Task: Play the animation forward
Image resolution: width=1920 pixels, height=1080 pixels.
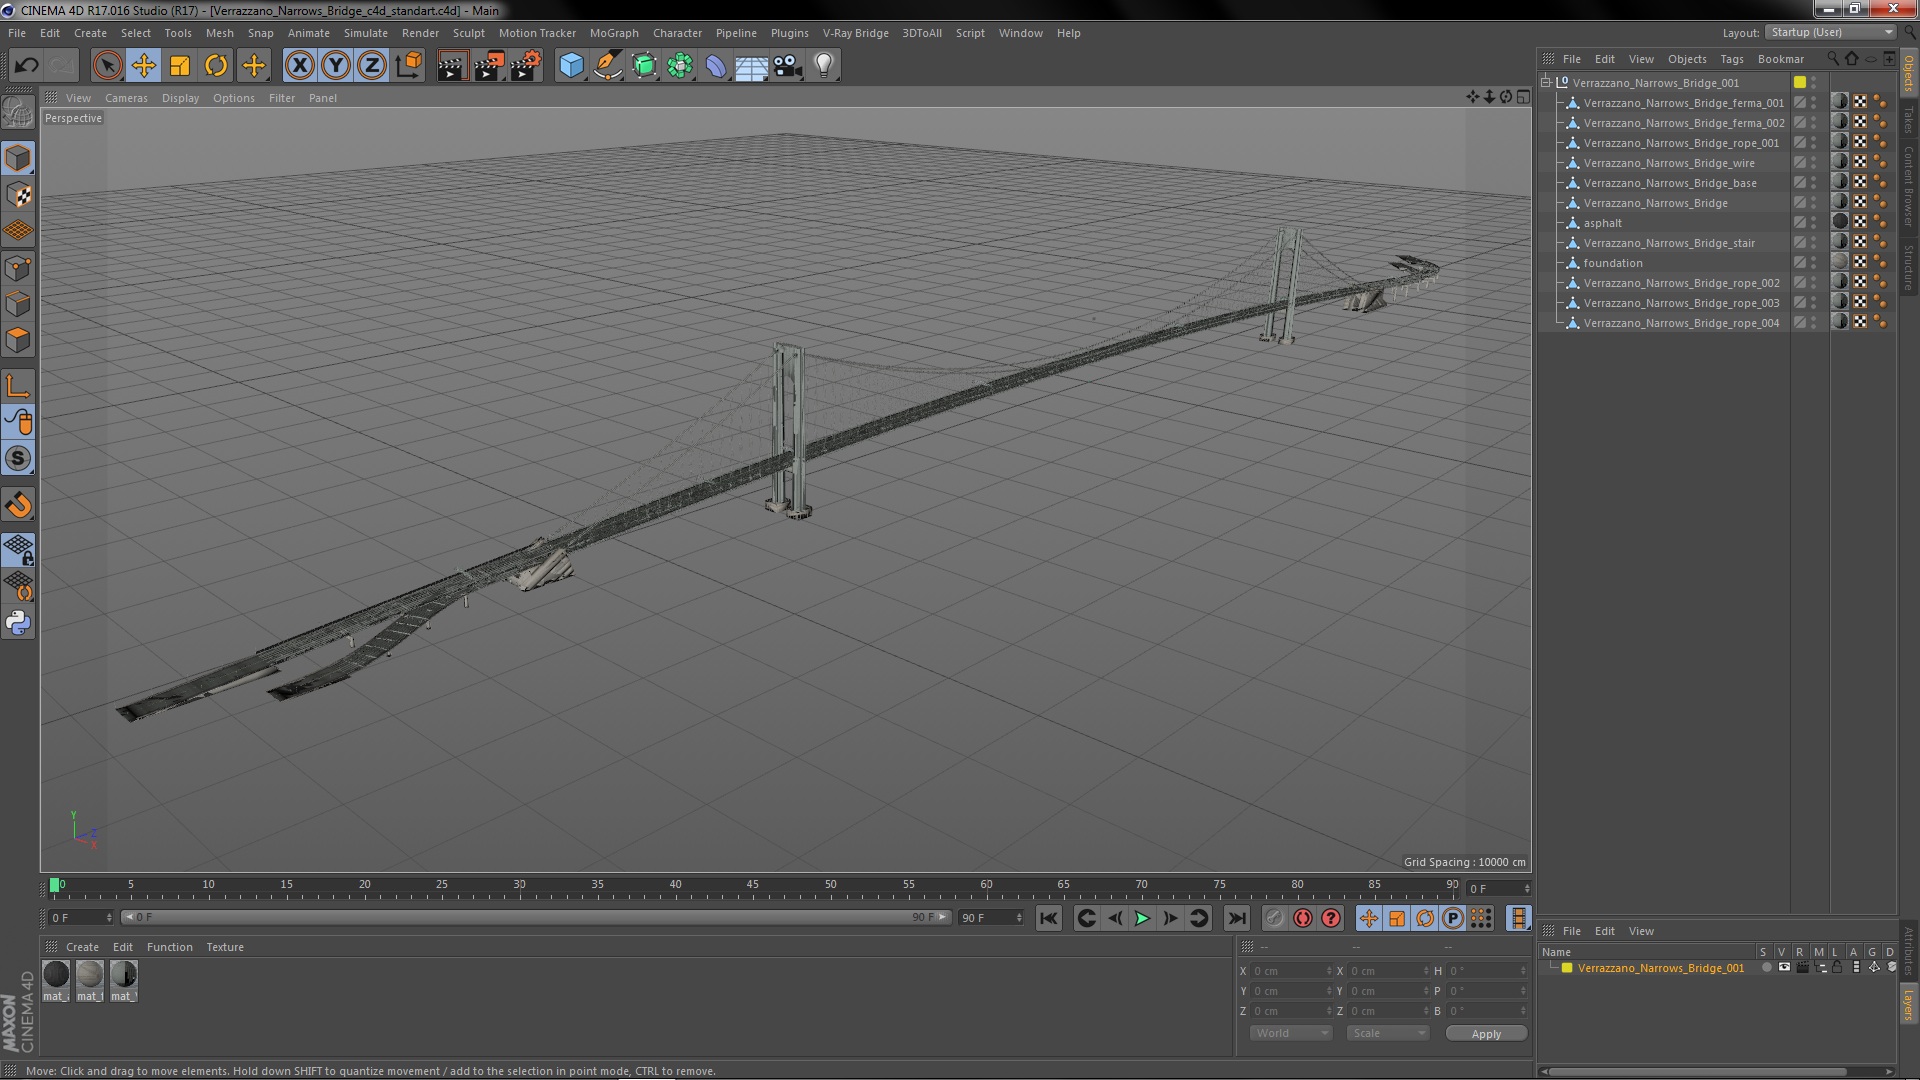Action: pyautogui.click(x=1141, y=918)
